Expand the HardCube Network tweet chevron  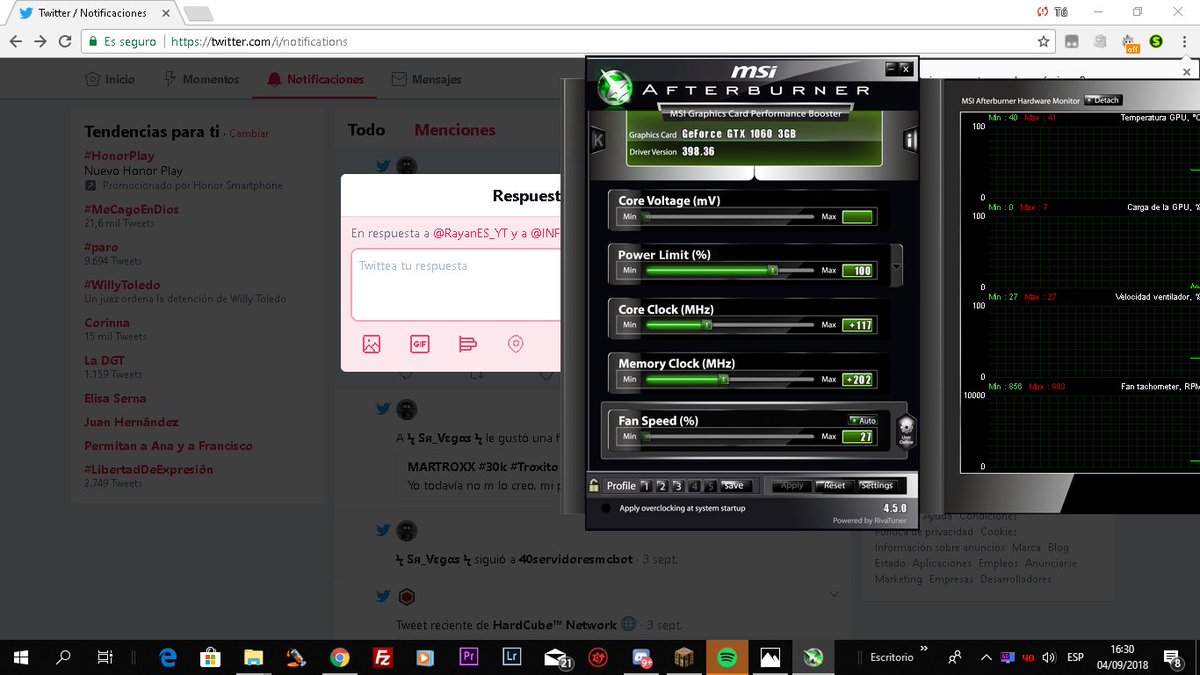click(834, 594)
